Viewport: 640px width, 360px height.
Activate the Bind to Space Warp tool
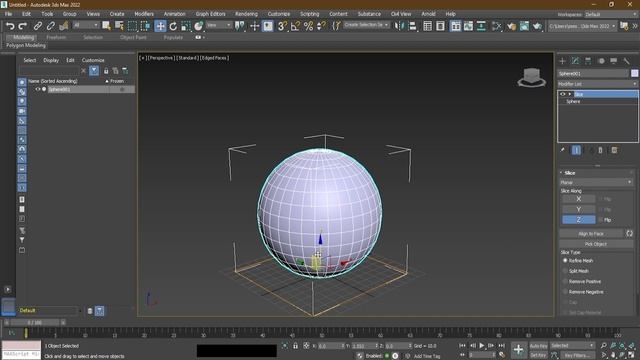tap(64, 26)
